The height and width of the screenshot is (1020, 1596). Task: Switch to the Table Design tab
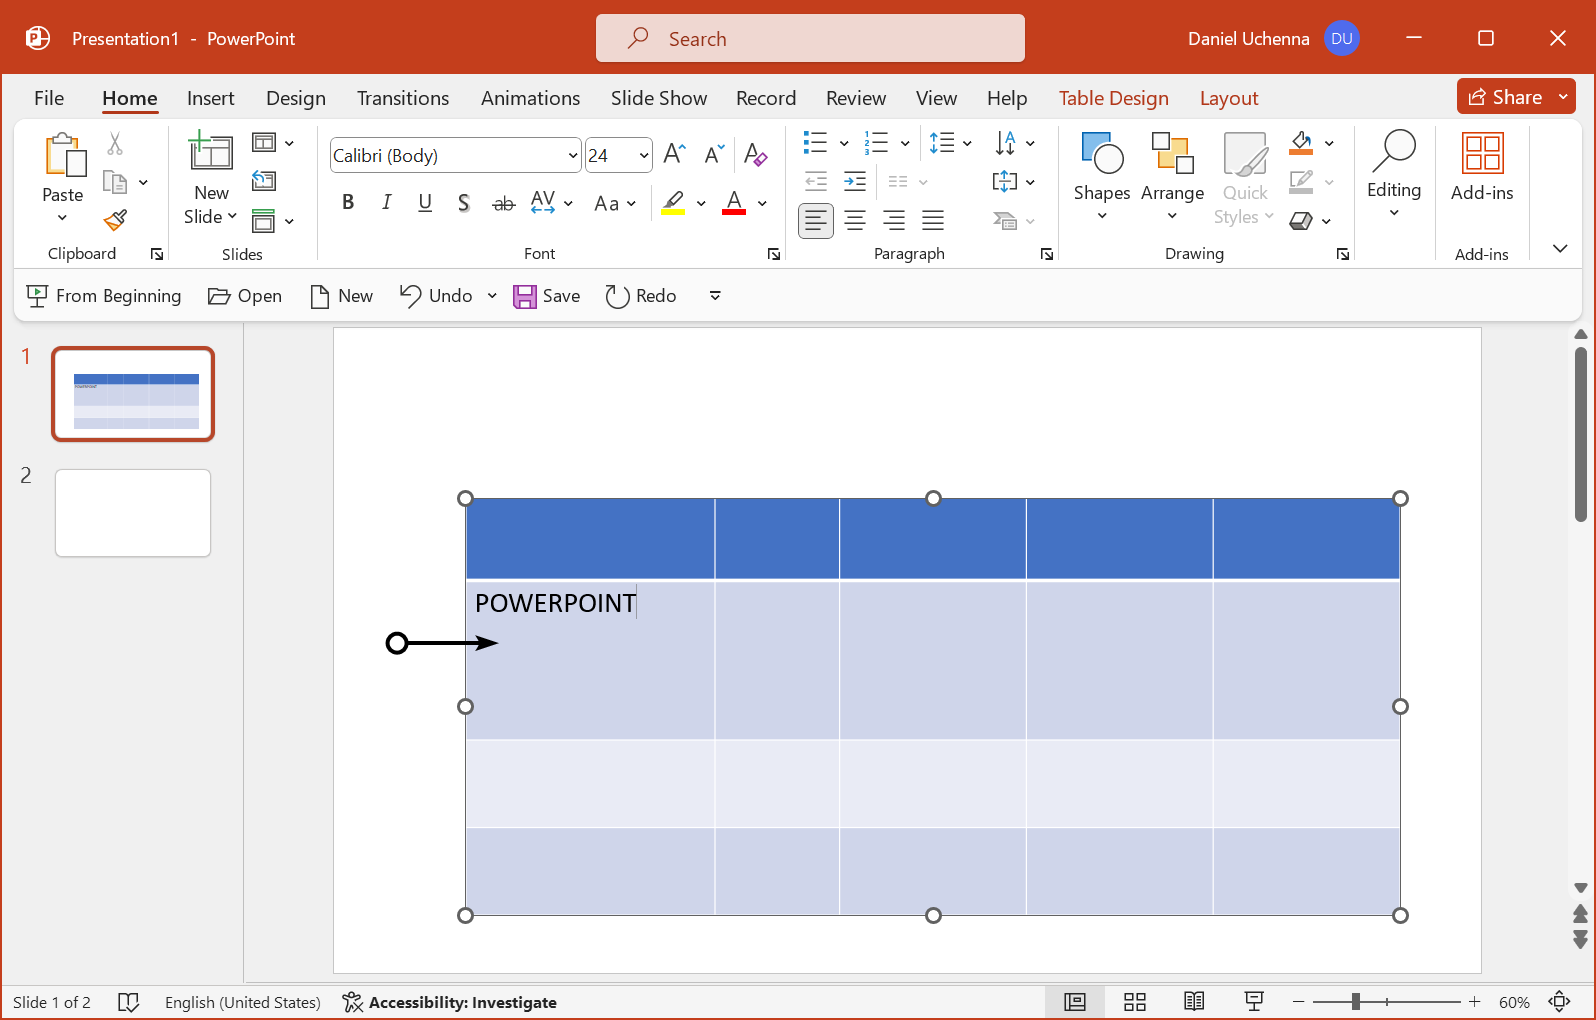[x=1113, y=98]
